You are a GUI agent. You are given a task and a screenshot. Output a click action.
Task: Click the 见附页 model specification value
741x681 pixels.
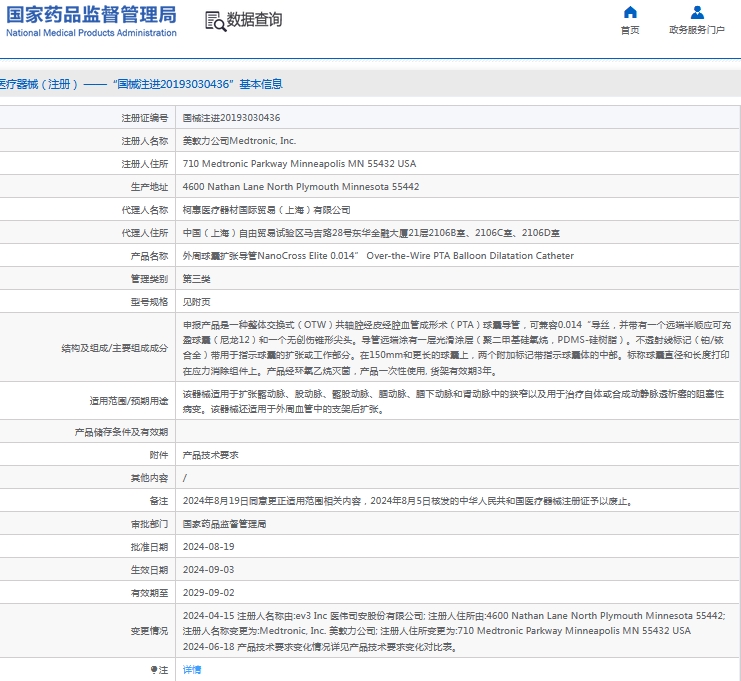(197, 302)
